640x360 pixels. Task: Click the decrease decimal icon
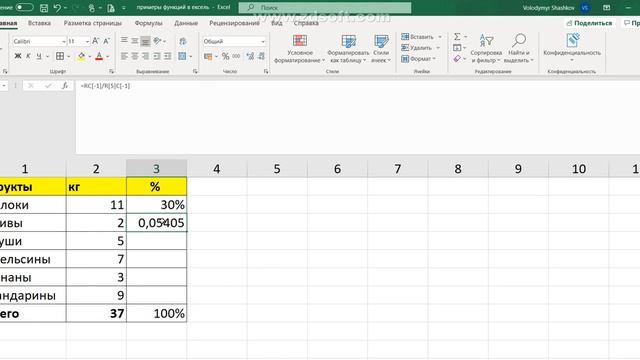(261, 56)
